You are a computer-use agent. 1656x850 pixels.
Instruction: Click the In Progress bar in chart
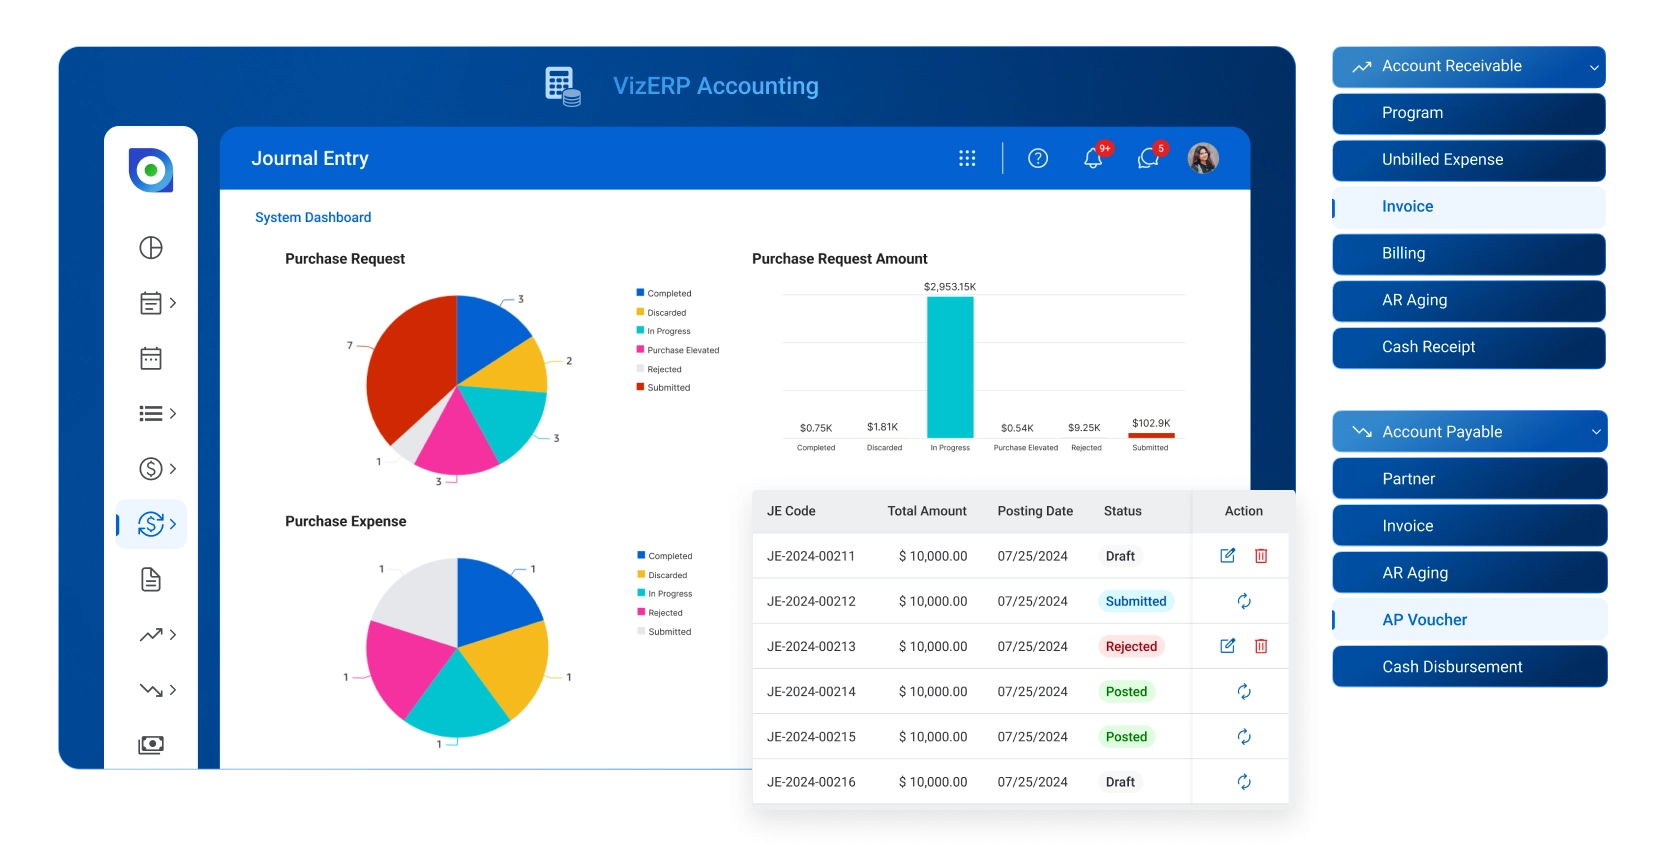coord(950,367)
